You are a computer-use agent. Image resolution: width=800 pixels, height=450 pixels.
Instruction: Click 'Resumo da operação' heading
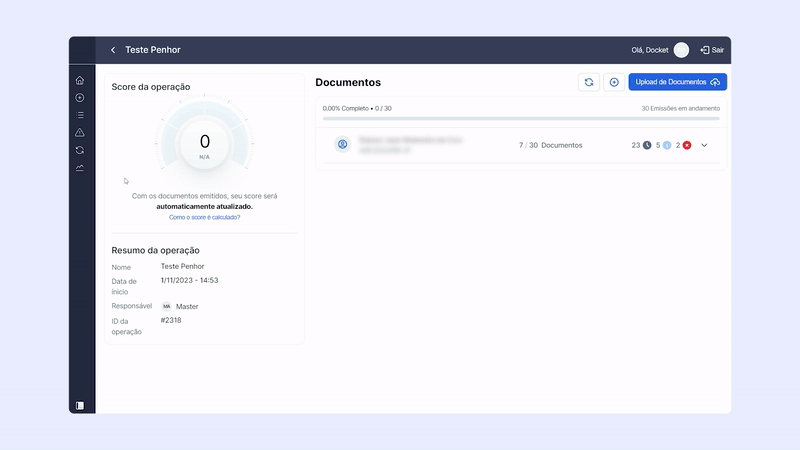pyautogui.click(x=156, y=251)
